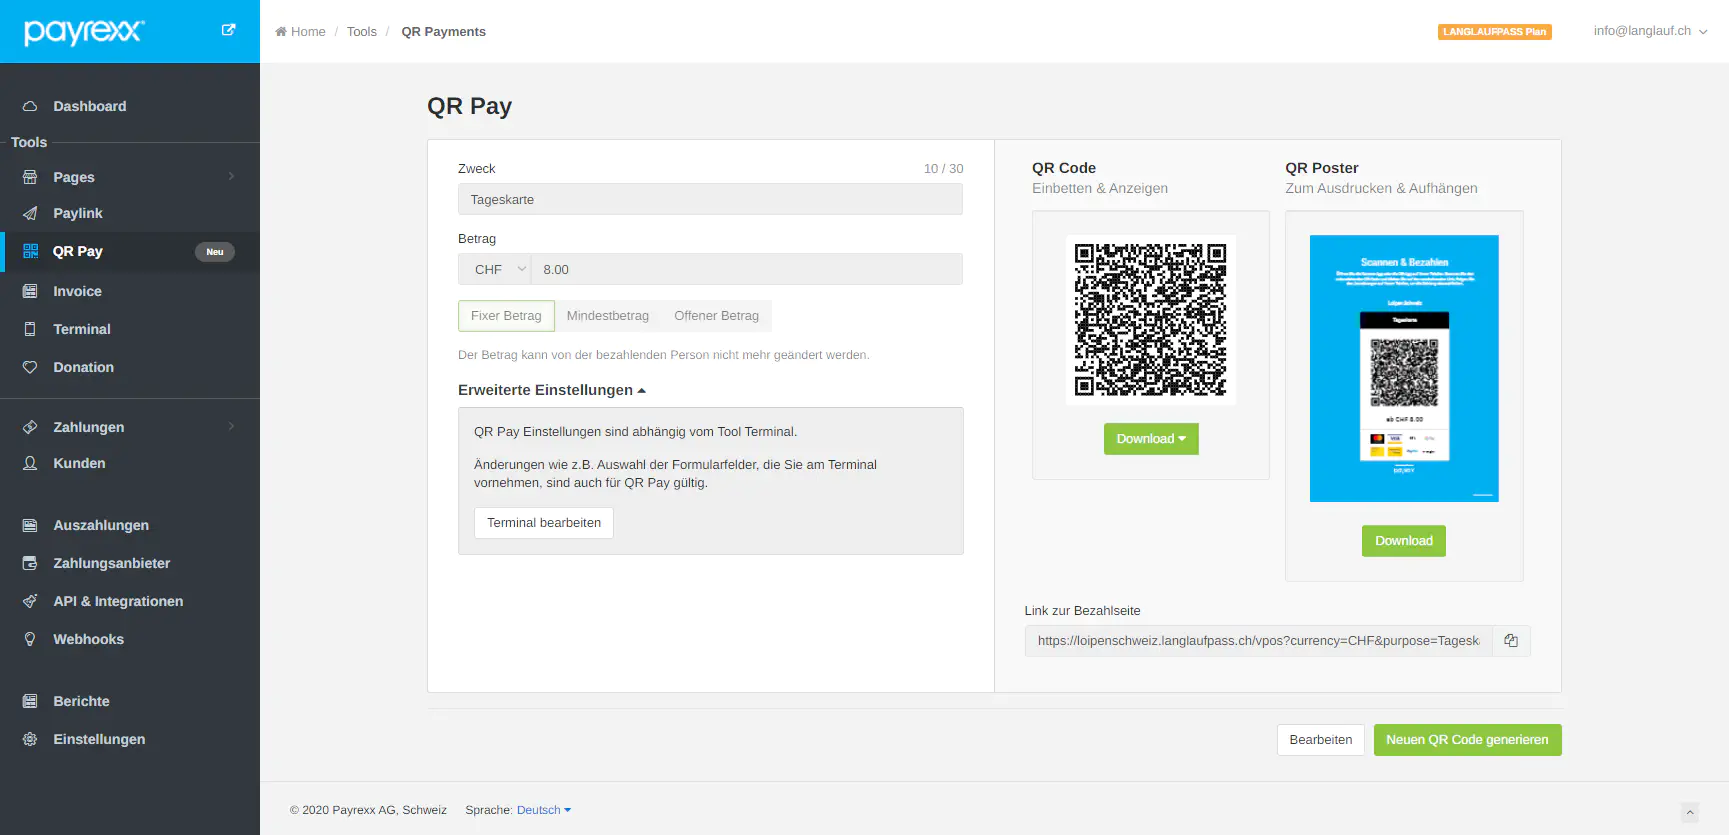1729x835 pixels.
Task: Open the CHF currency dropdown
Action: coord(495,270)
